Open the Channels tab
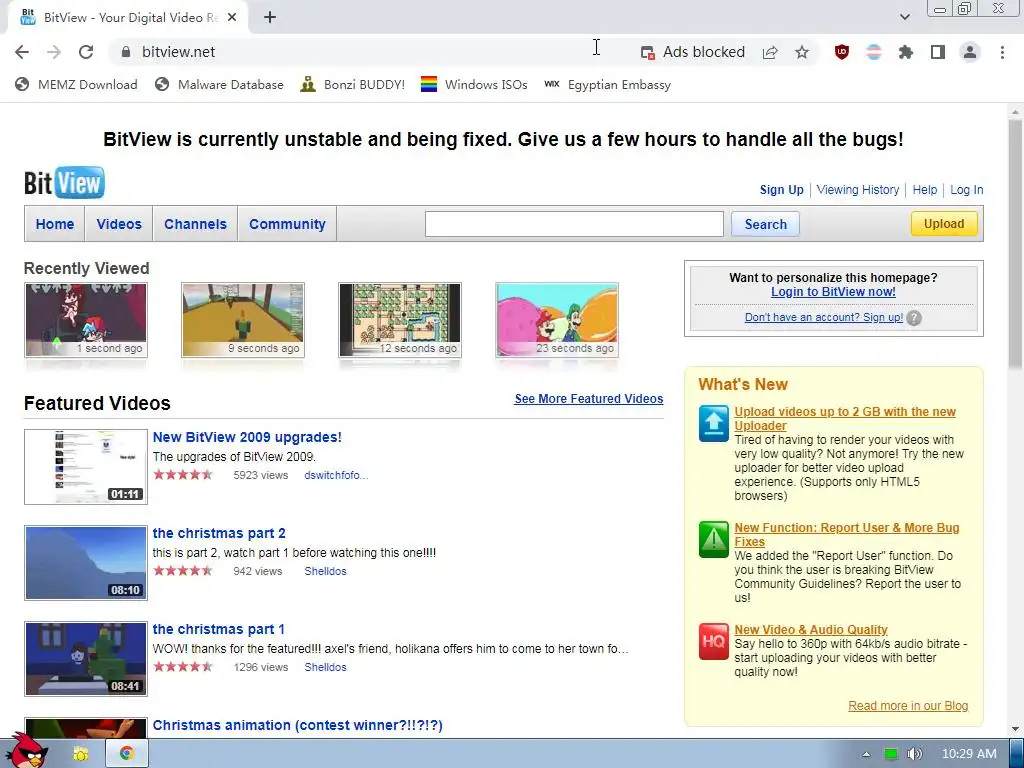Image resolution: width=1024 pixels, height=768 pixels. 195,224
